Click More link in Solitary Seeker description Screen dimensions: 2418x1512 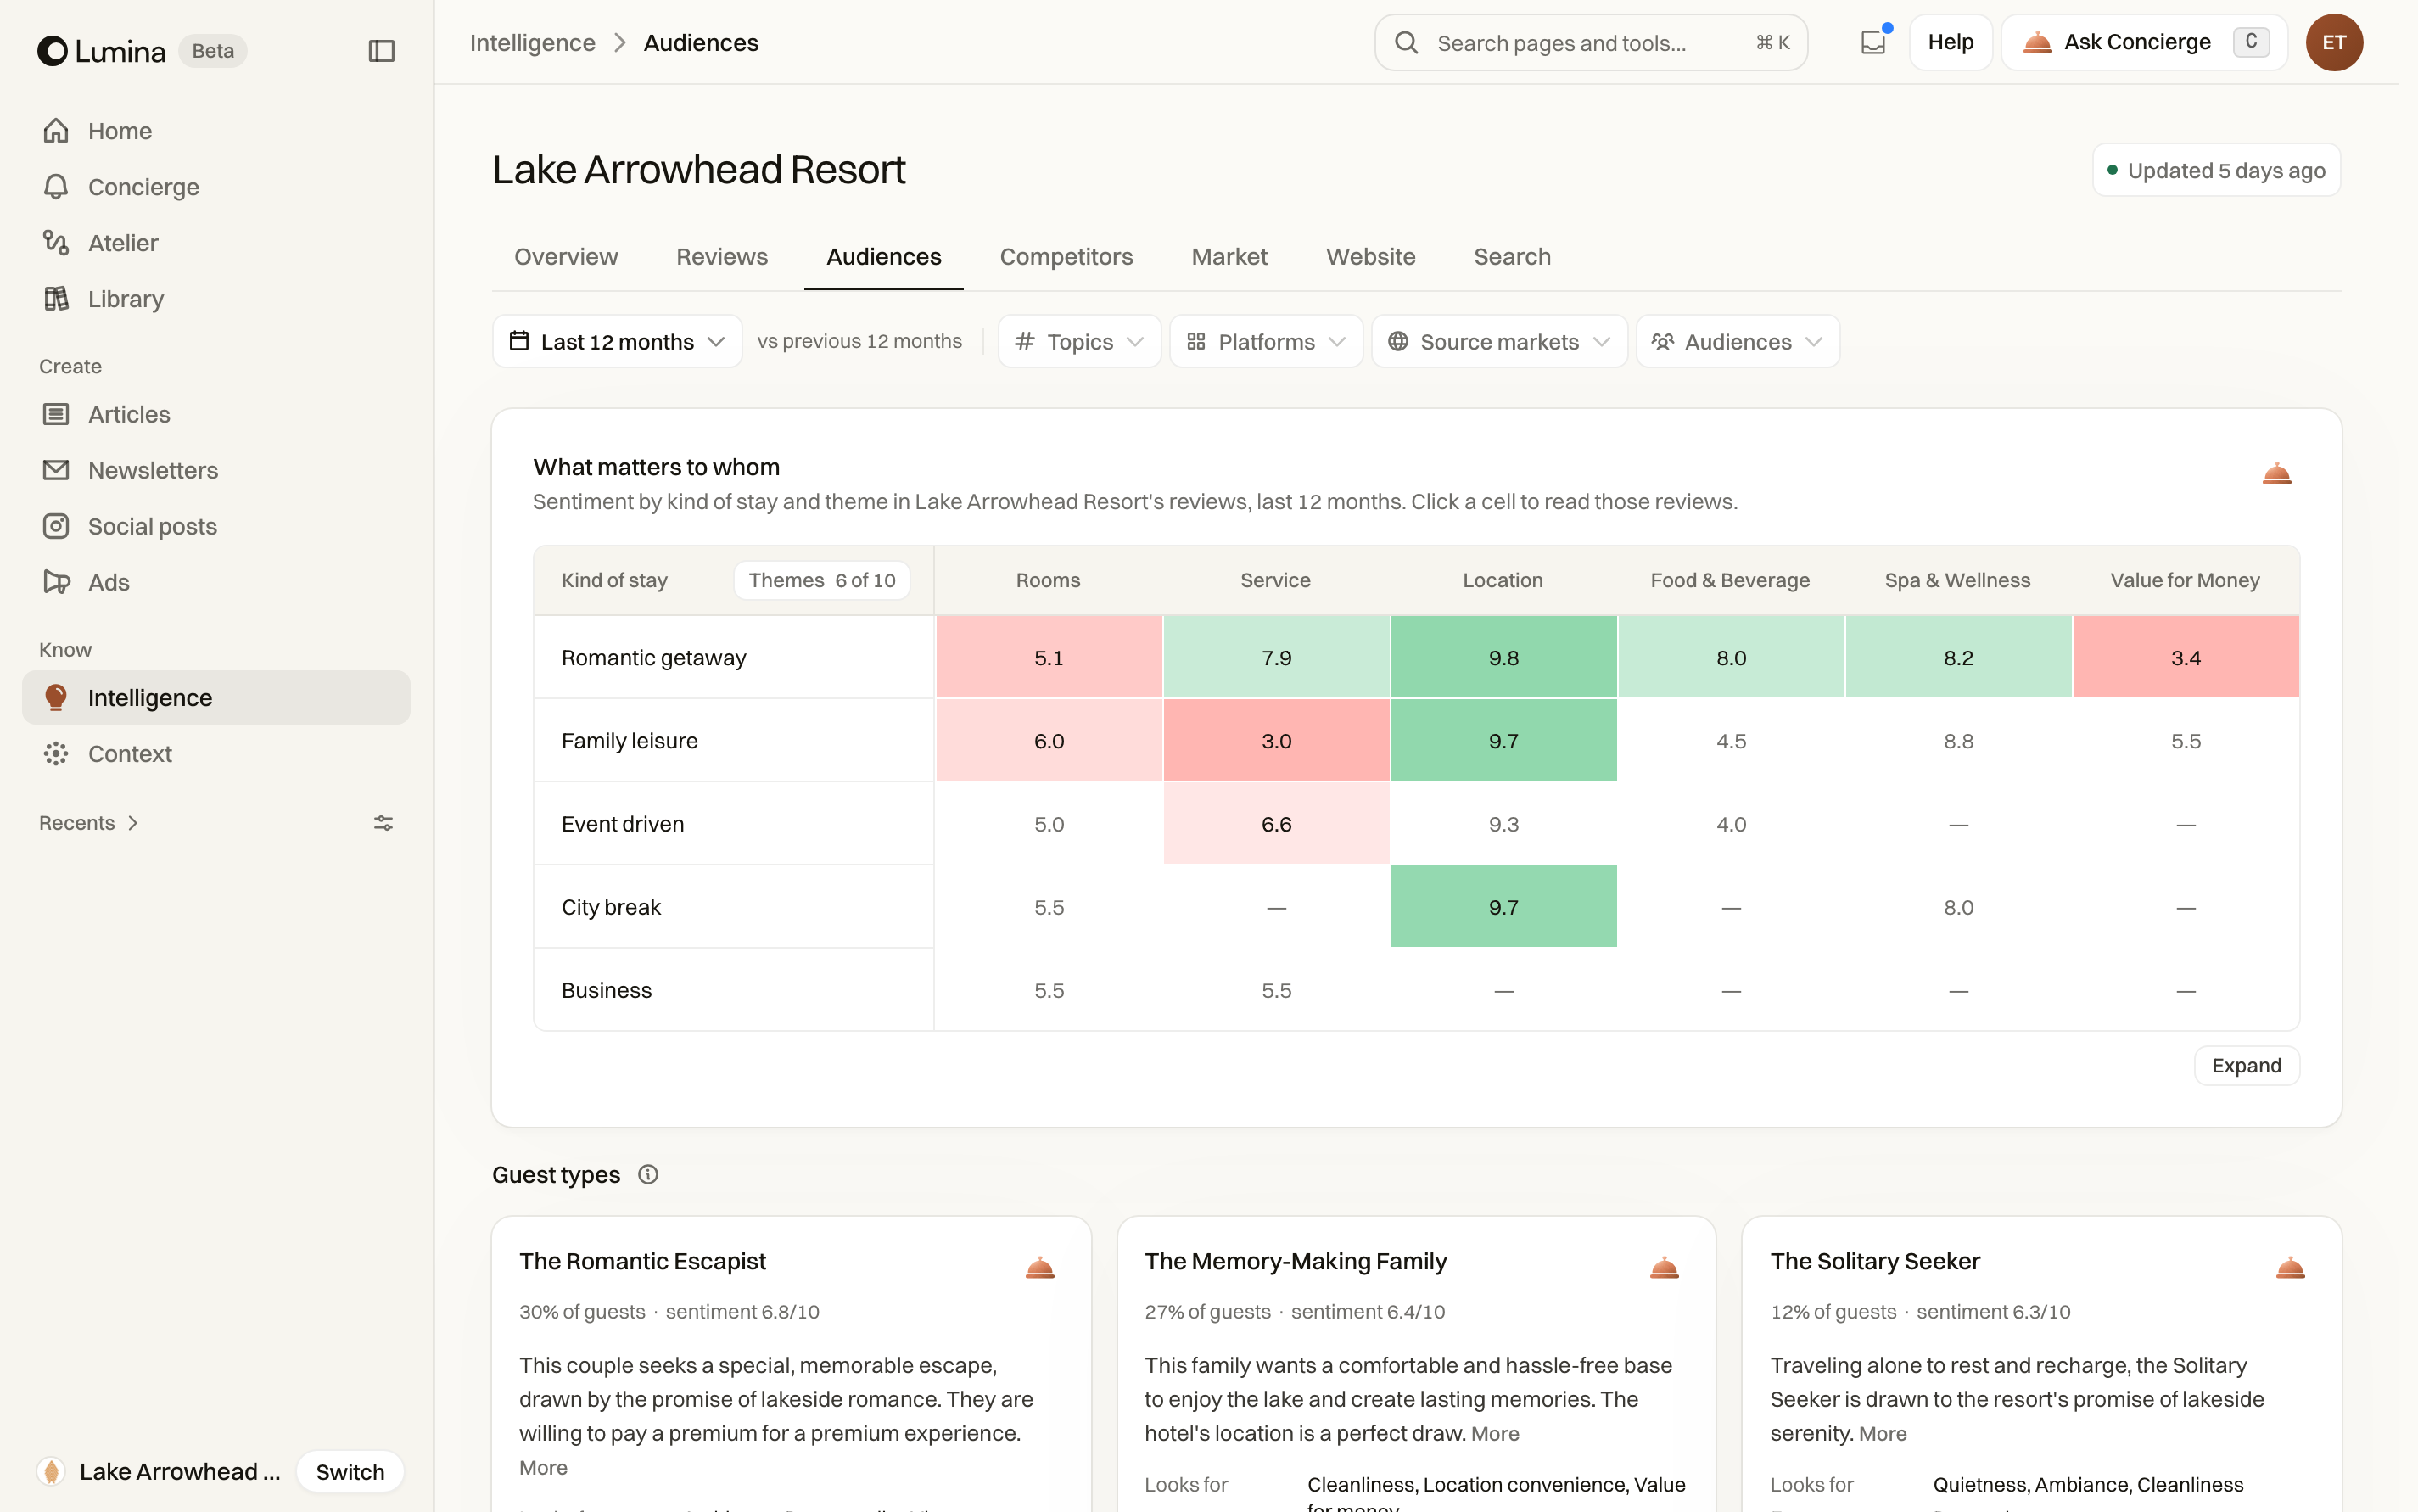(x=1882, y=1434)
